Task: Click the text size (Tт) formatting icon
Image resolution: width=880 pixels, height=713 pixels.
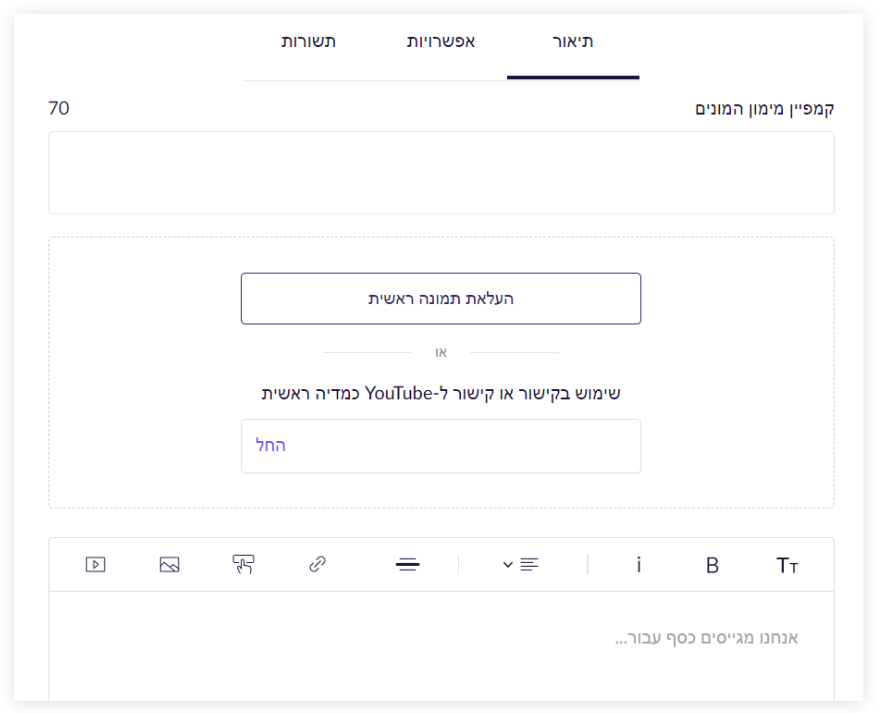Action: (787, 565)
